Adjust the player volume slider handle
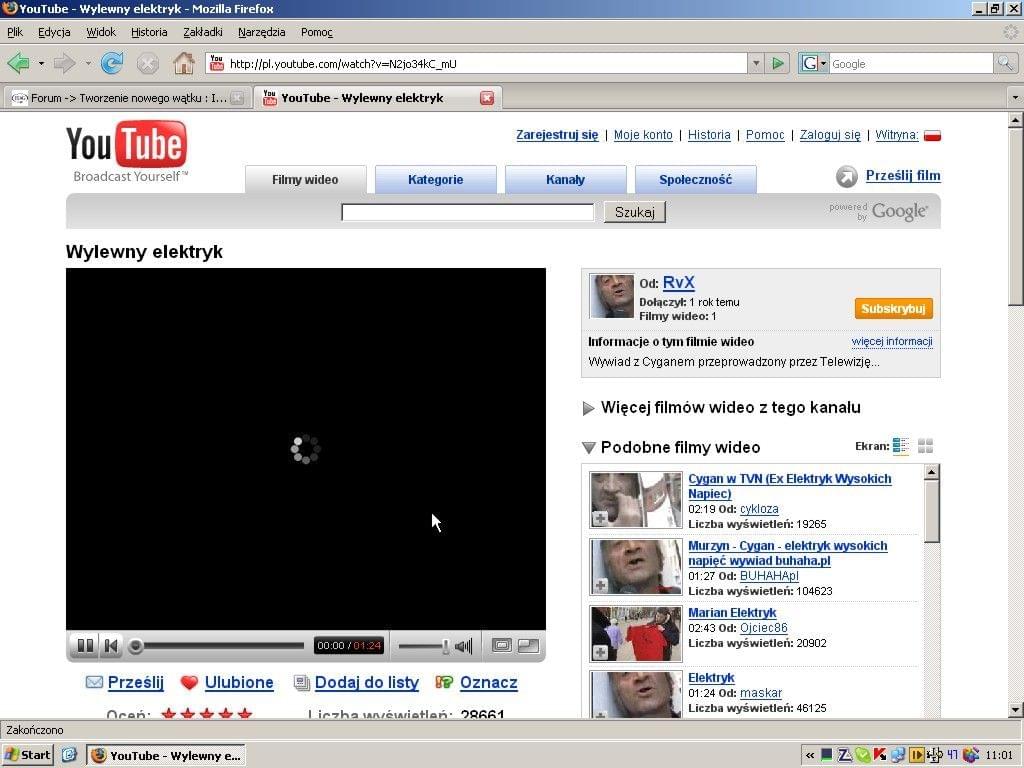The width and height of the screenshot is (1024, 768). pyautogui.click(x=445, y=646)
